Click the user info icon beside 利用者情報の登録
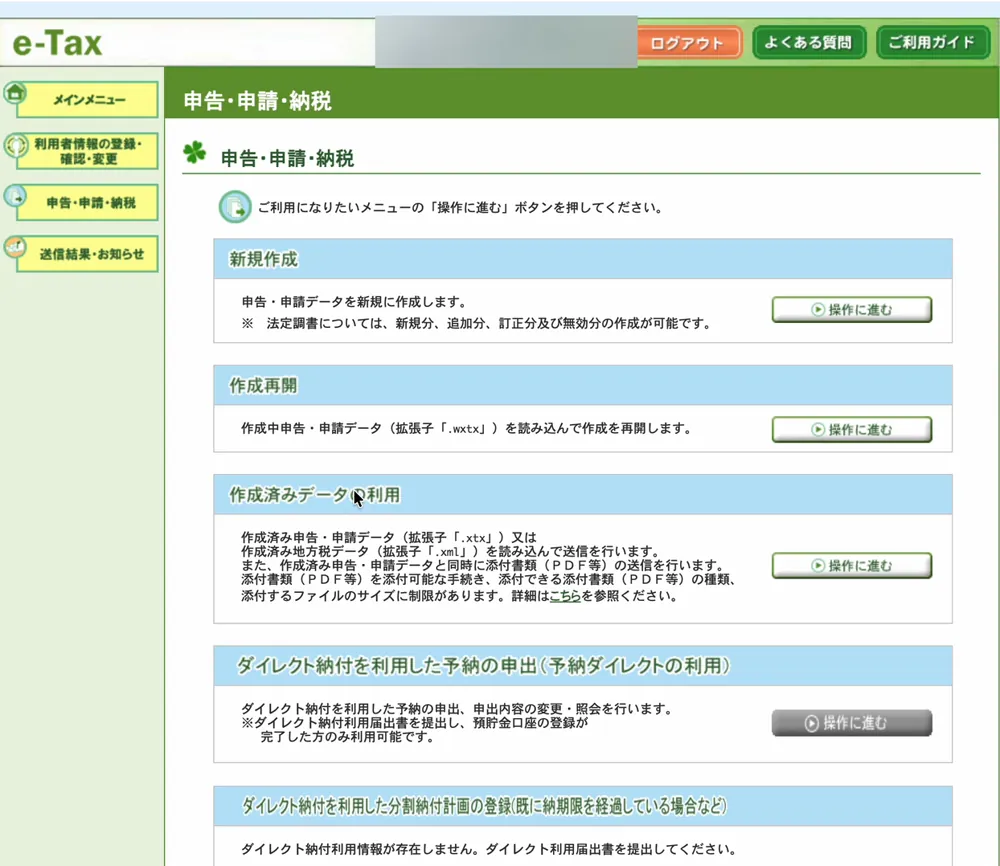This screenshot has height=866, width=1000. (16, 146)
